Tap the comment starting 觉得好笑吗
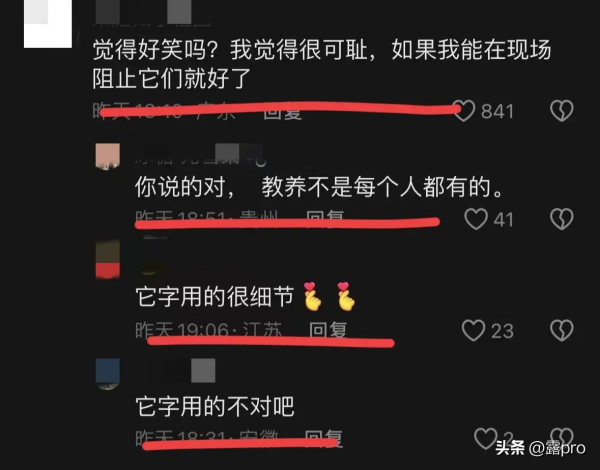Viewport: 600px width, 470px height. click(x=321, y=64)
